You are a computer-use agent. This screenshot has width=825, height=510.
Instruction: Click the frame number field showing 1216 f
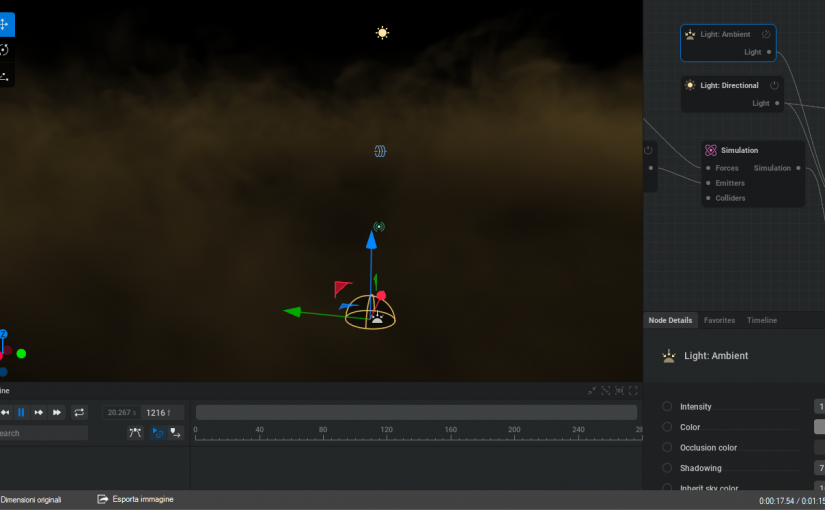pyautogui.click(x=158, y=412)
